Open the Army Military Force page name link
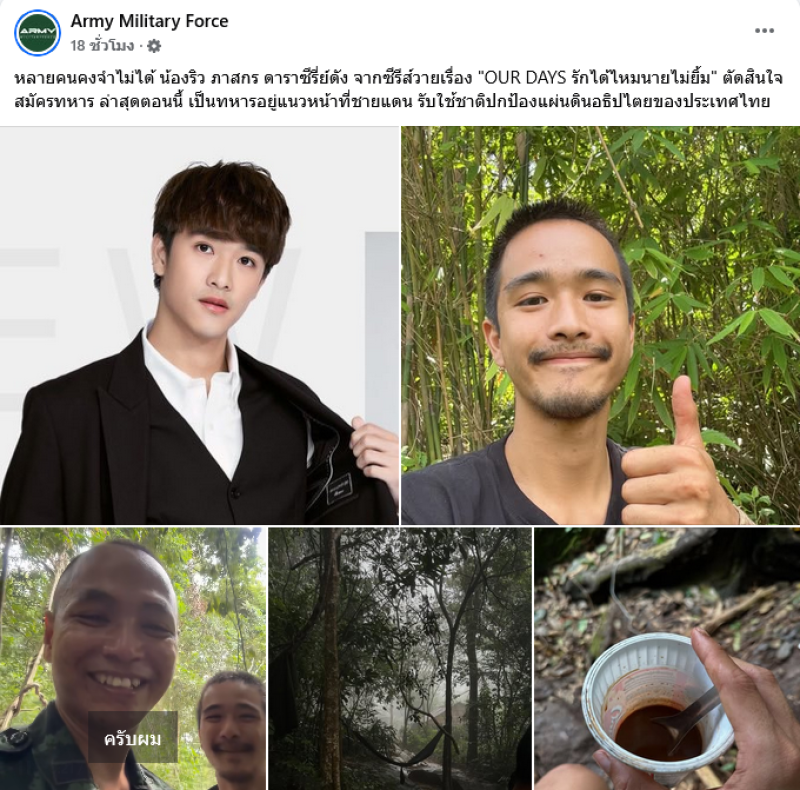Image resolution: width=800 pixels, height=790 pixels. 149,21
